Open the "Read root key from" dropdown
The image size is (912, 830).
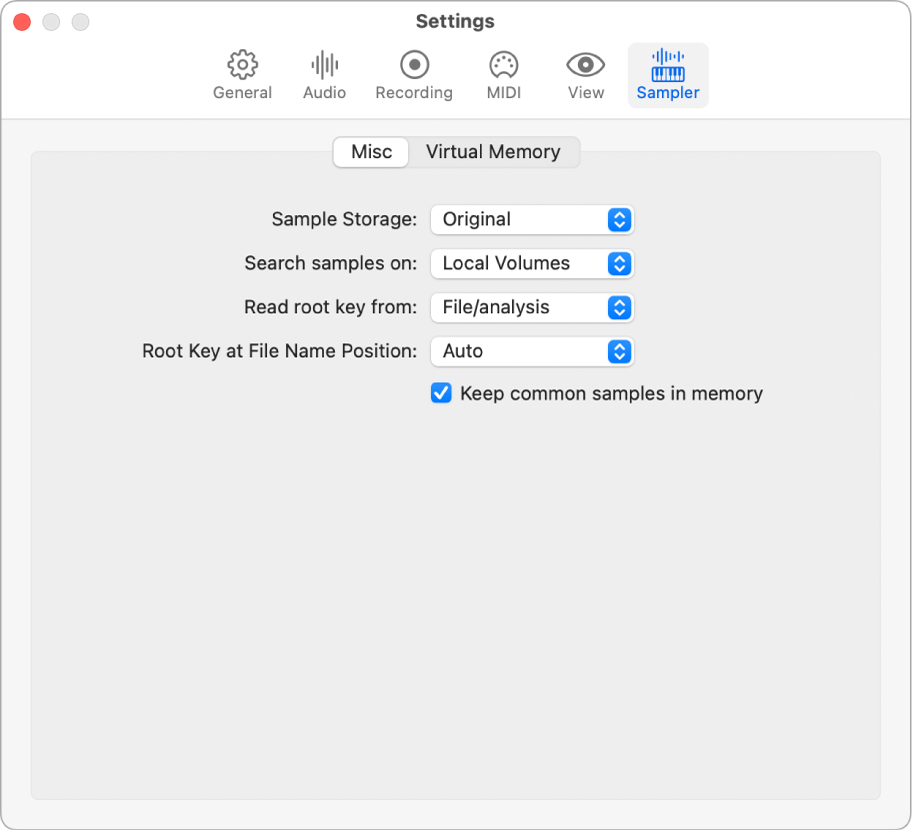532,307
